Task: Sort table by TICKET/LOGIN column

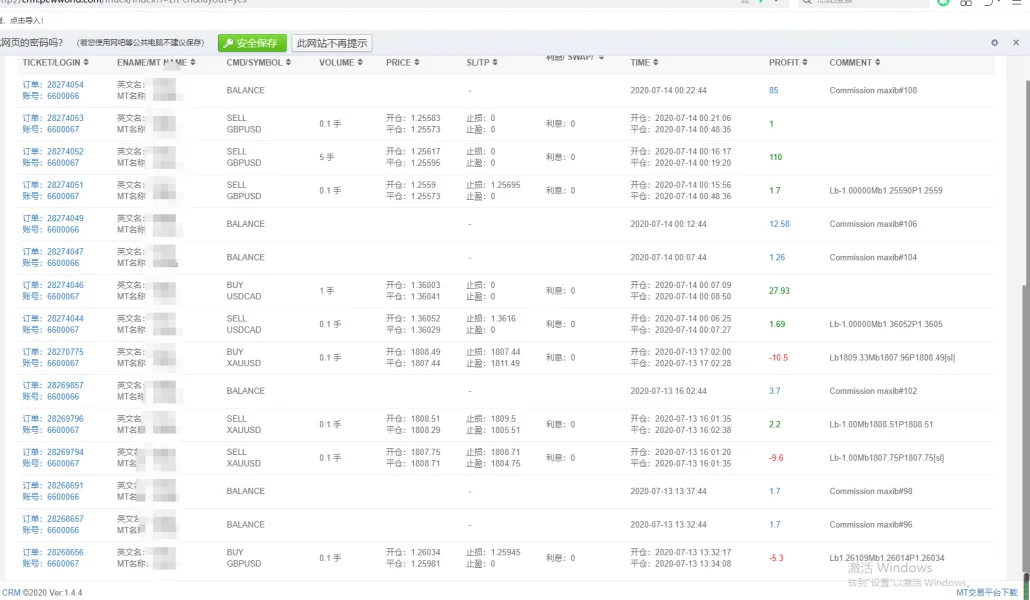Action: click(x=58, y=63)
